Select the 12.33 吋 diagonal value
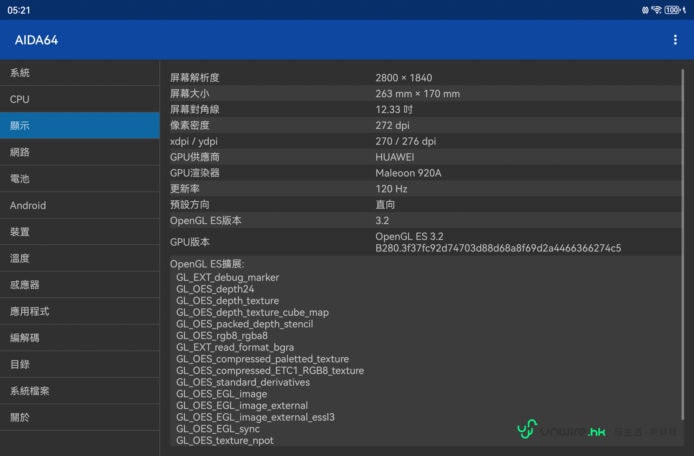Screen dimensions: 694x456 coord(394,110)
